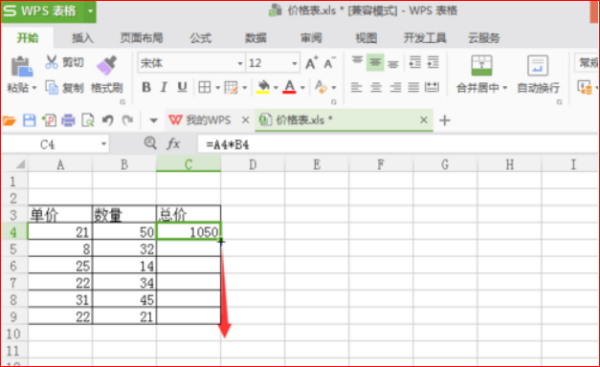600x367 pixels.
Task: Apply cell borders icon
Action: tap(204, 87)
